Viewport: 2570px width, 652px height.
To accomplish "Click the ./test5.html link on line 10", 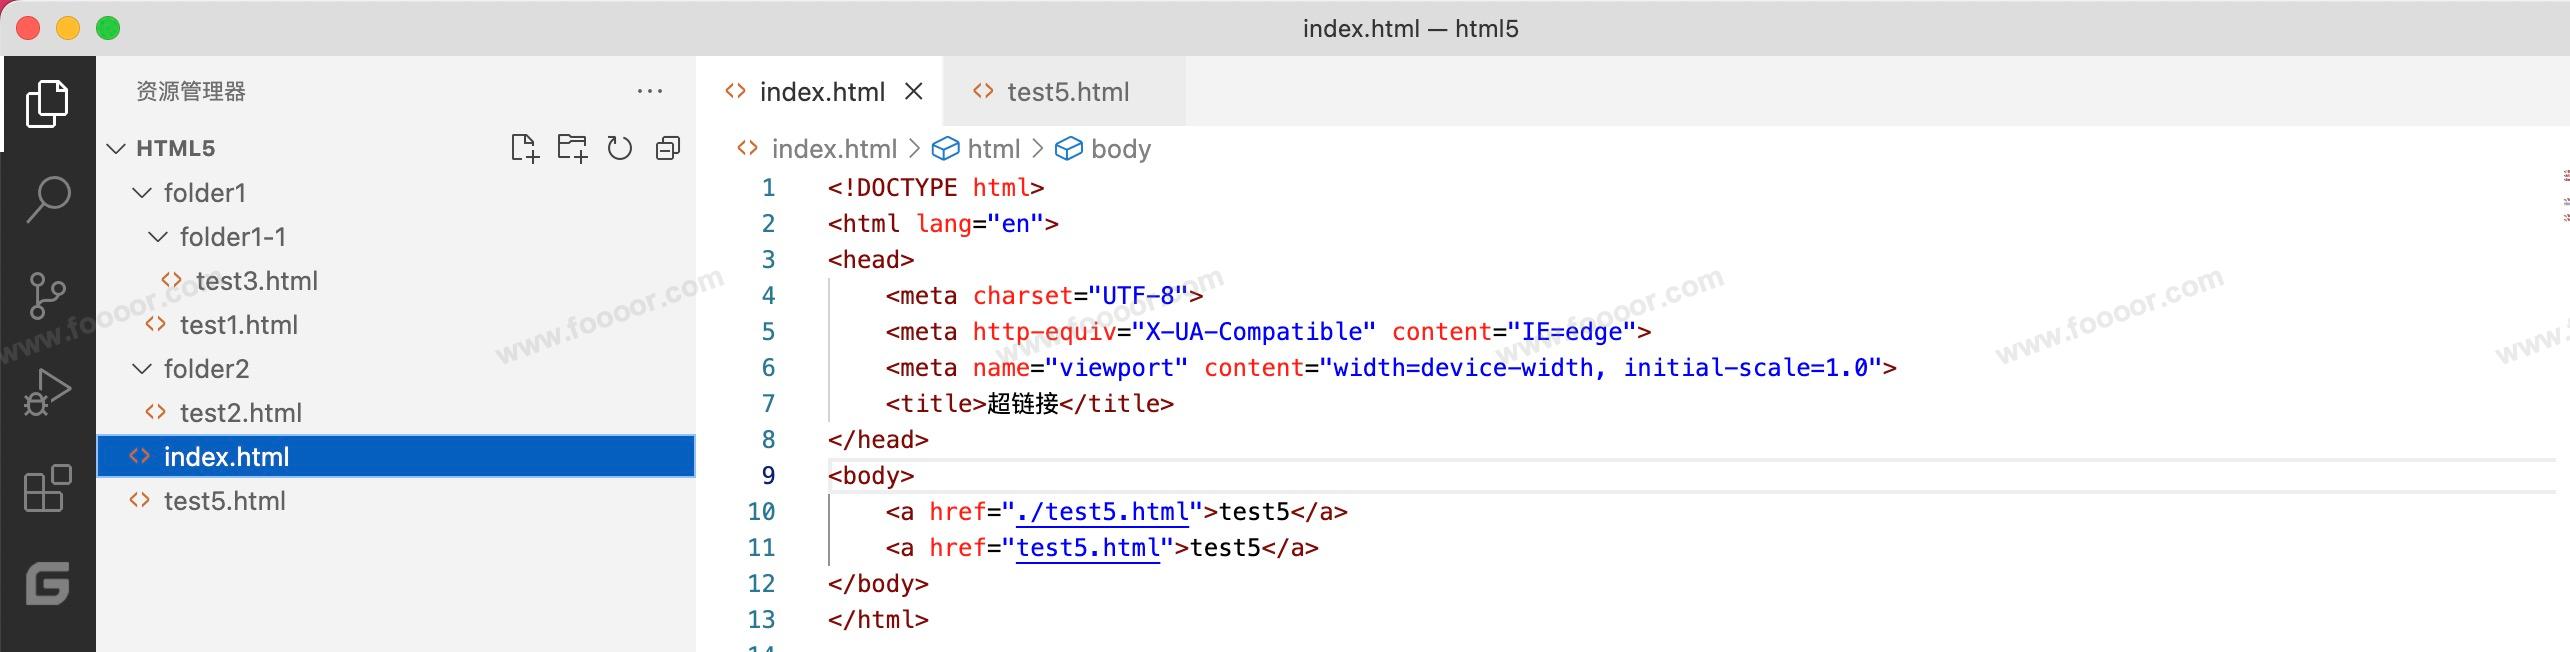I will pyautogui.click(x=1102, y=512).
